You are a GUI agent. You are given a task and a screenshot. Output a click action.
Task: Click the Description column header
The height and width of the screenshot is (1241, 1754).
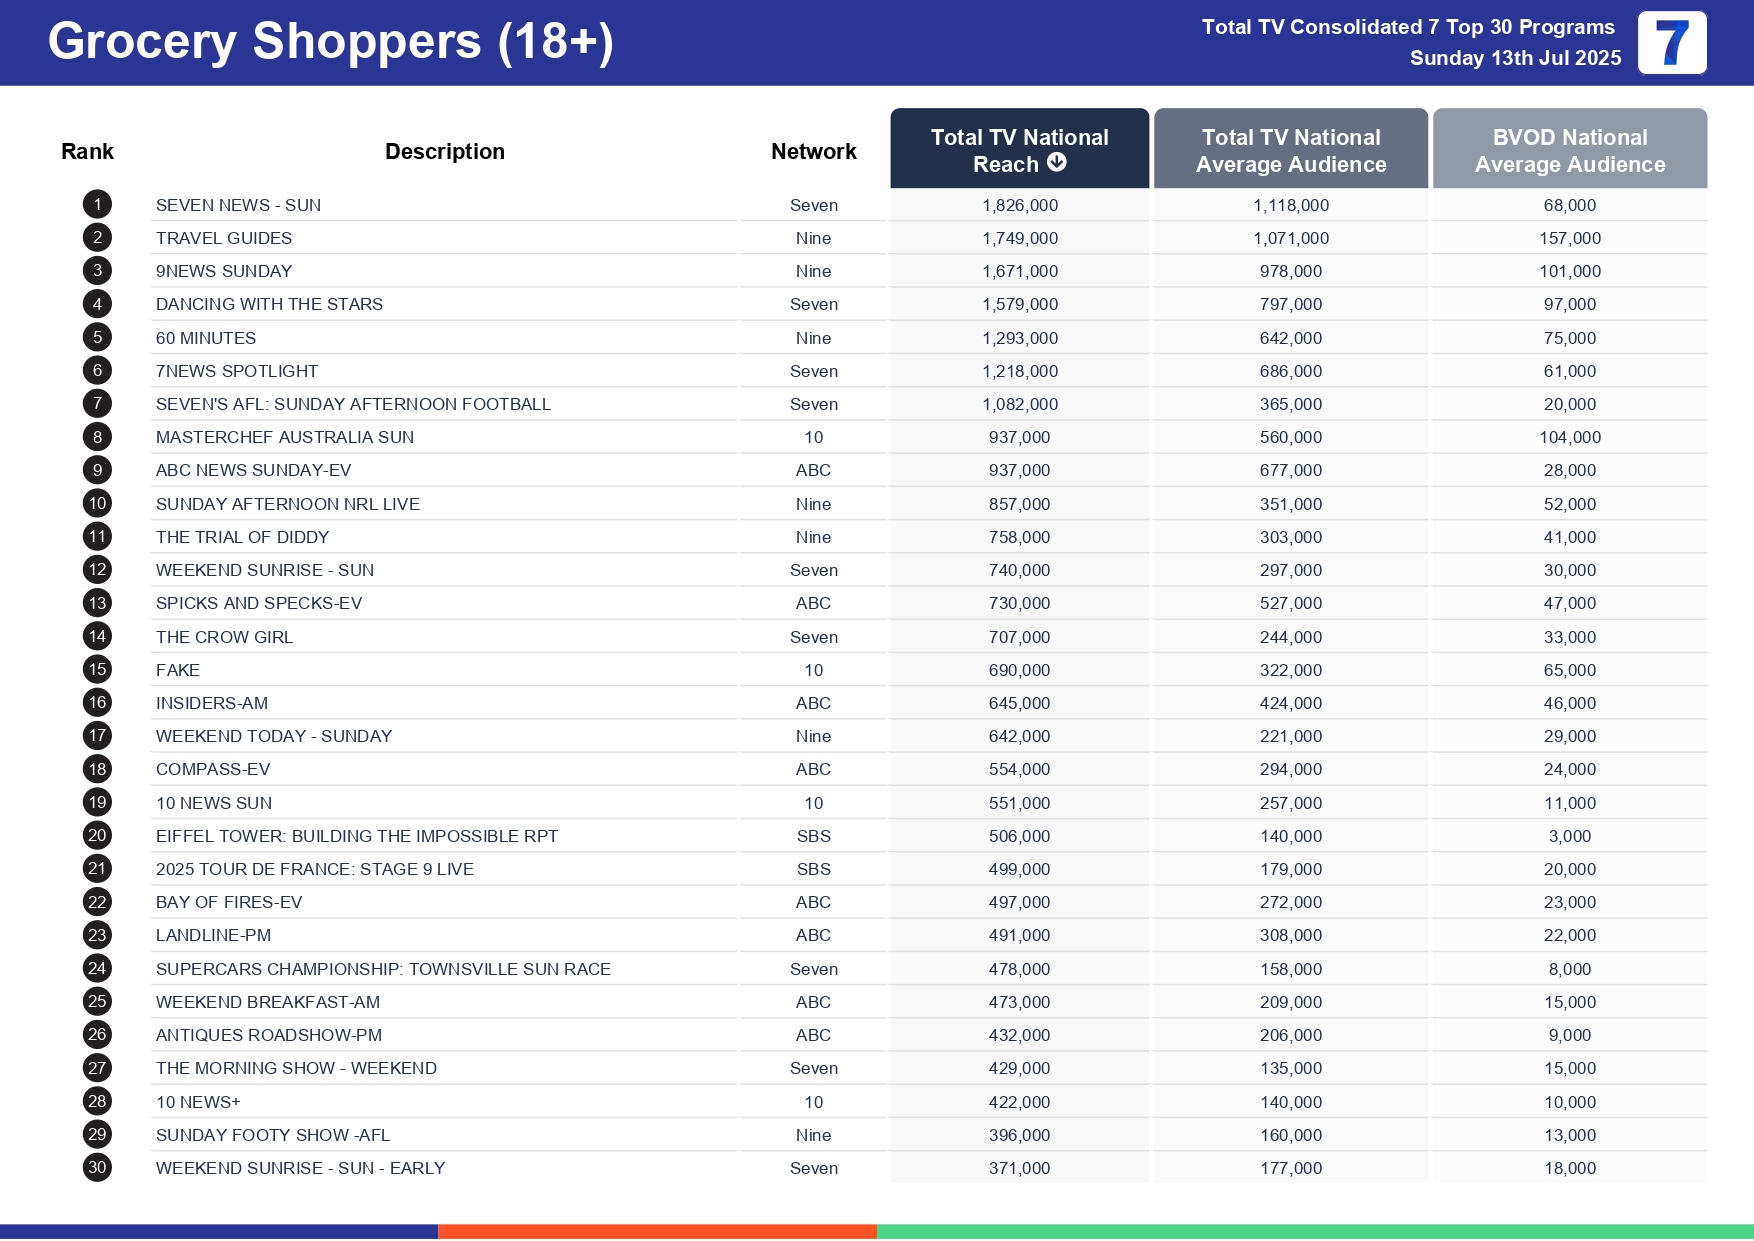[x=444, y=151]
